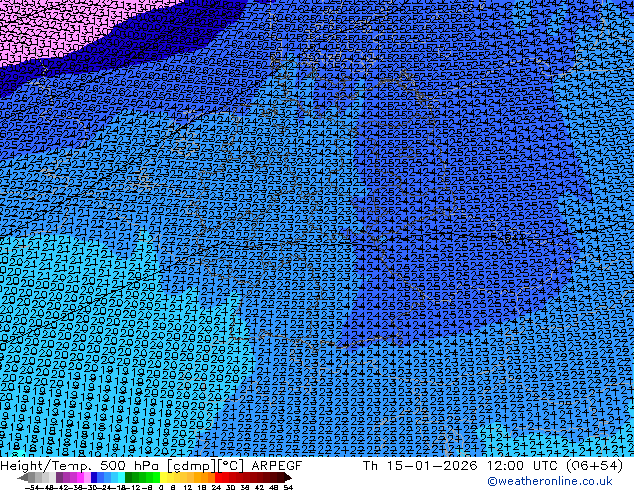
Task: Click the grey left arrow end of colorbar
Action: (23, 477)
